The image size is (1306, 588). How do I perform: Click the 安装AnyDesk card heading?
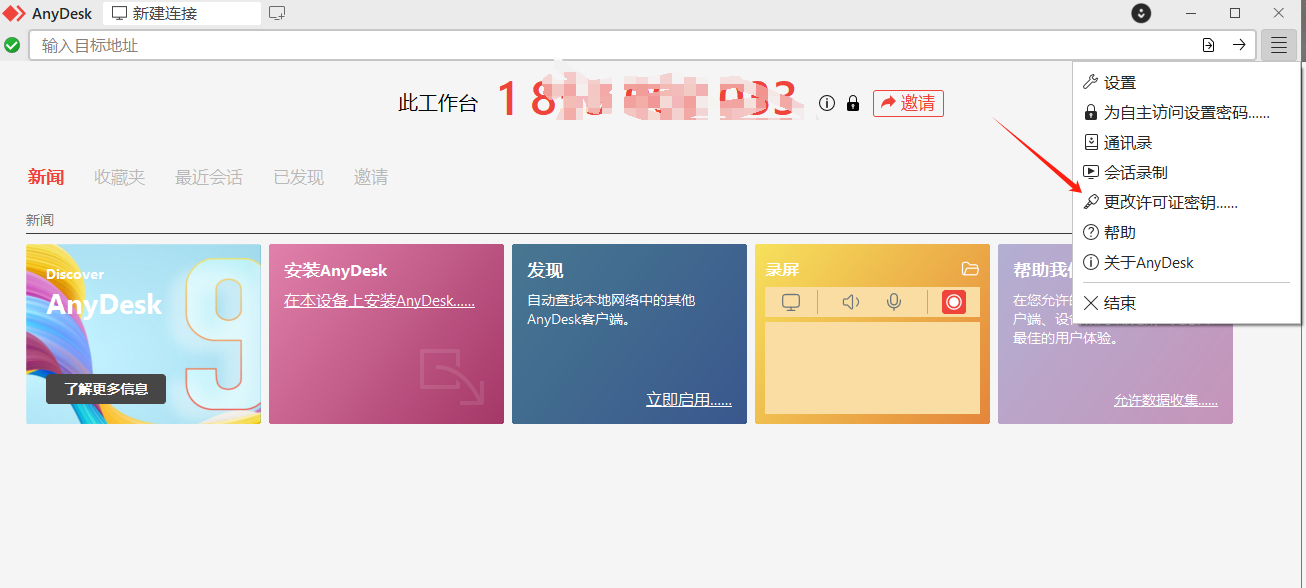336,270
